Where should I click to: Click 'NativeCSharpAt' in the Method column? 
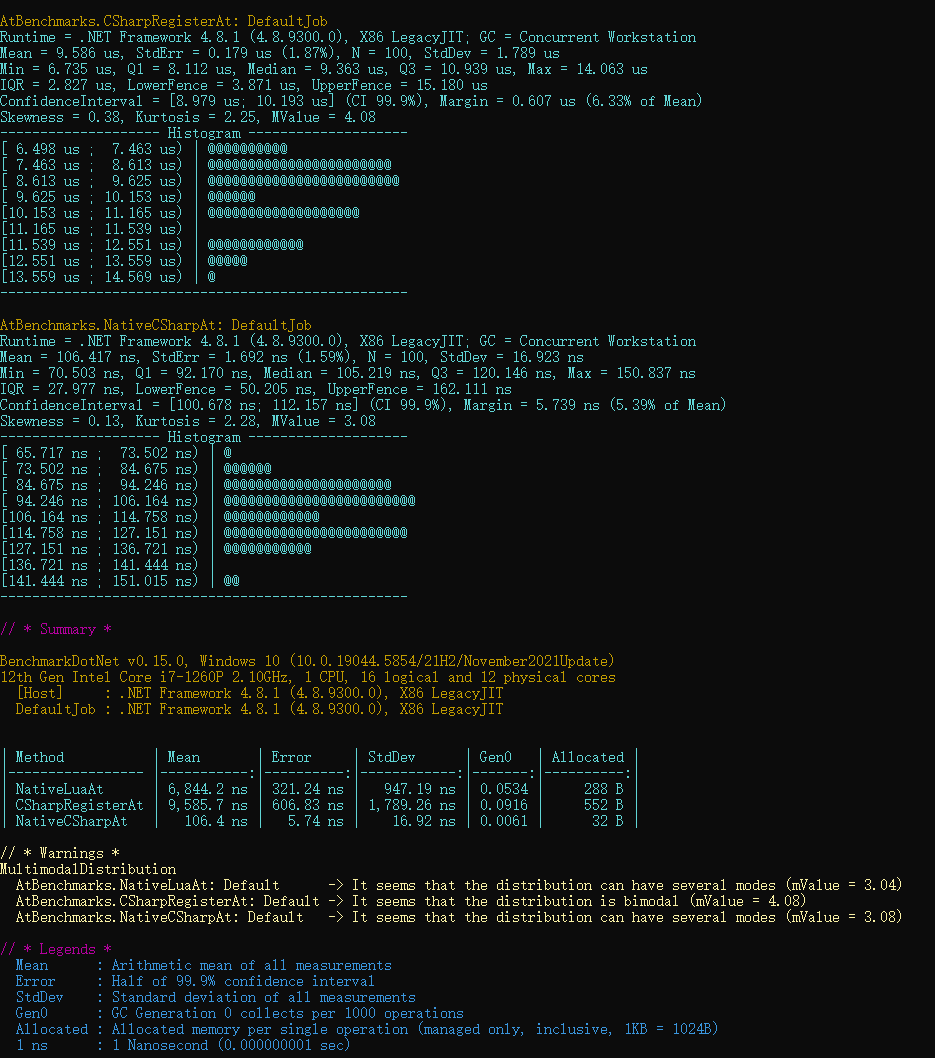click(72, 822)
